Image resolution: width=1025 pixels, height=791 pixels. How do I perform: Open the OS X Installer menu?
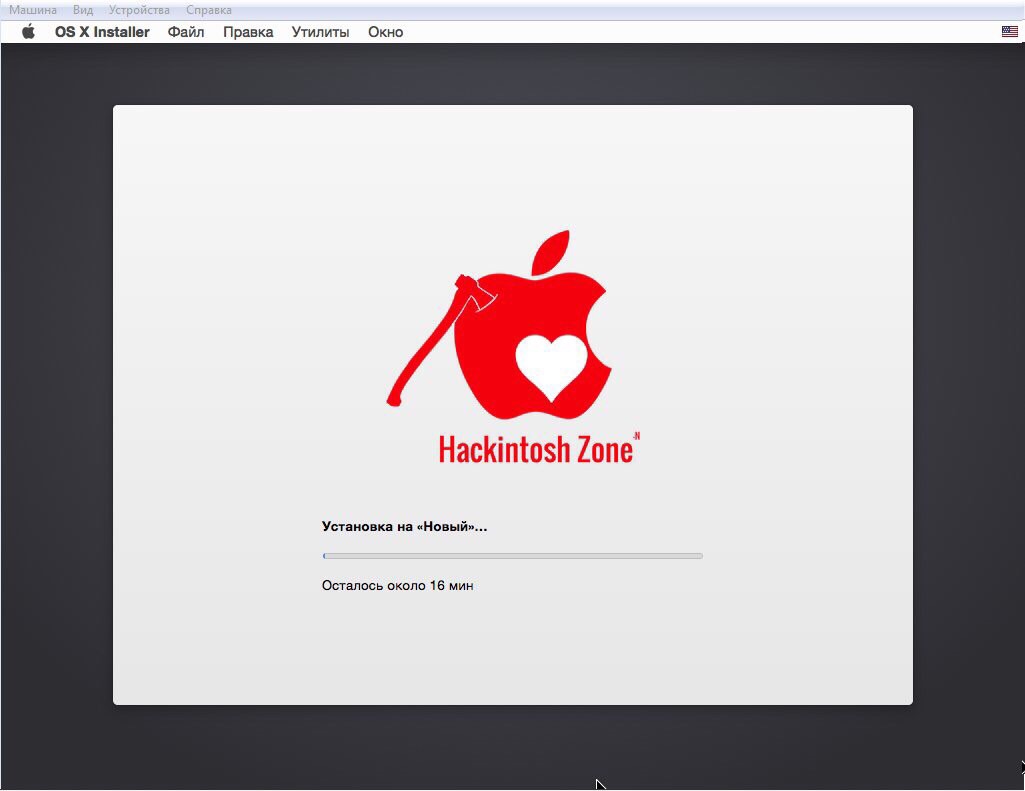(x=102, y=32)
